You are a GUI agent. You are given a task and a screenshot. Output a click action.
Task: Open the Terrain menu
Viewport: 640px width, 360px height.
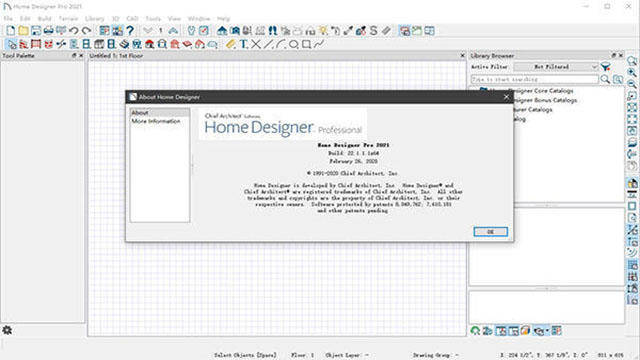click(68, 18)
